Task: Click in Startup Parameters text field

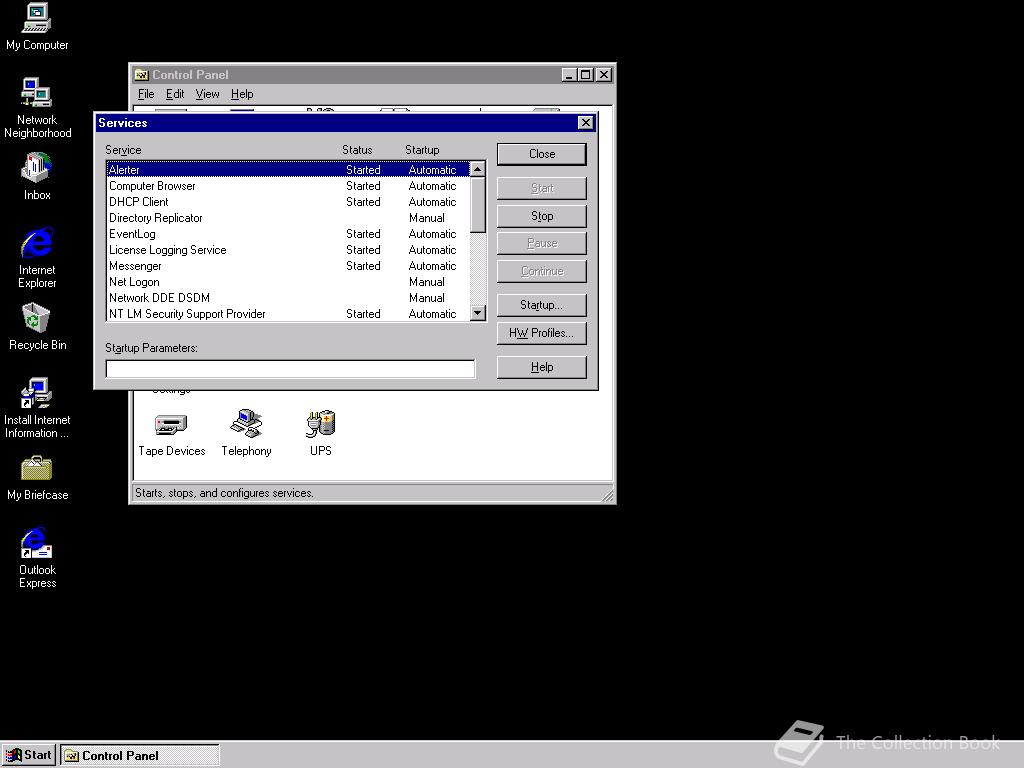Action: pos(290,369)
